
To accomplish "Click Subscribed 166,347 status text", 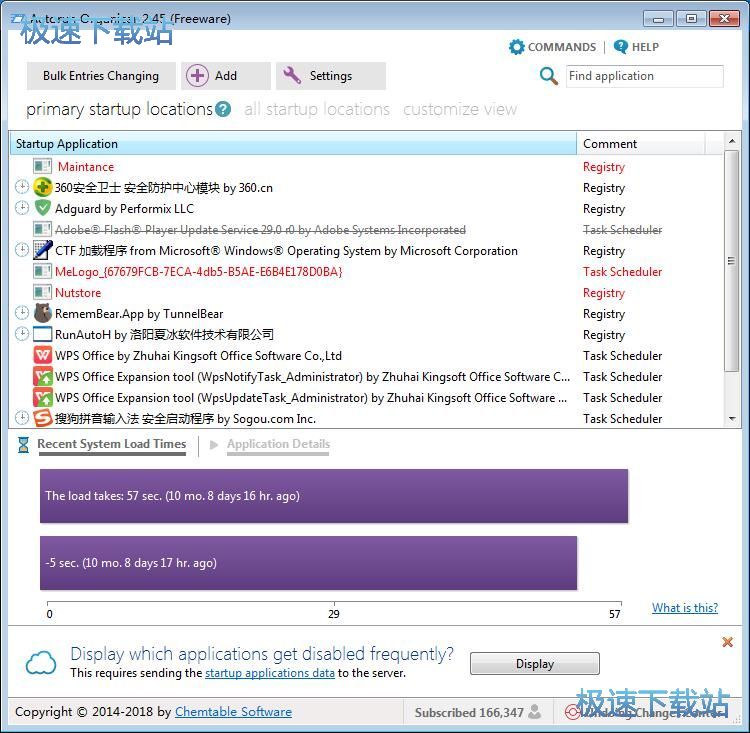I will tap(469, 712).
